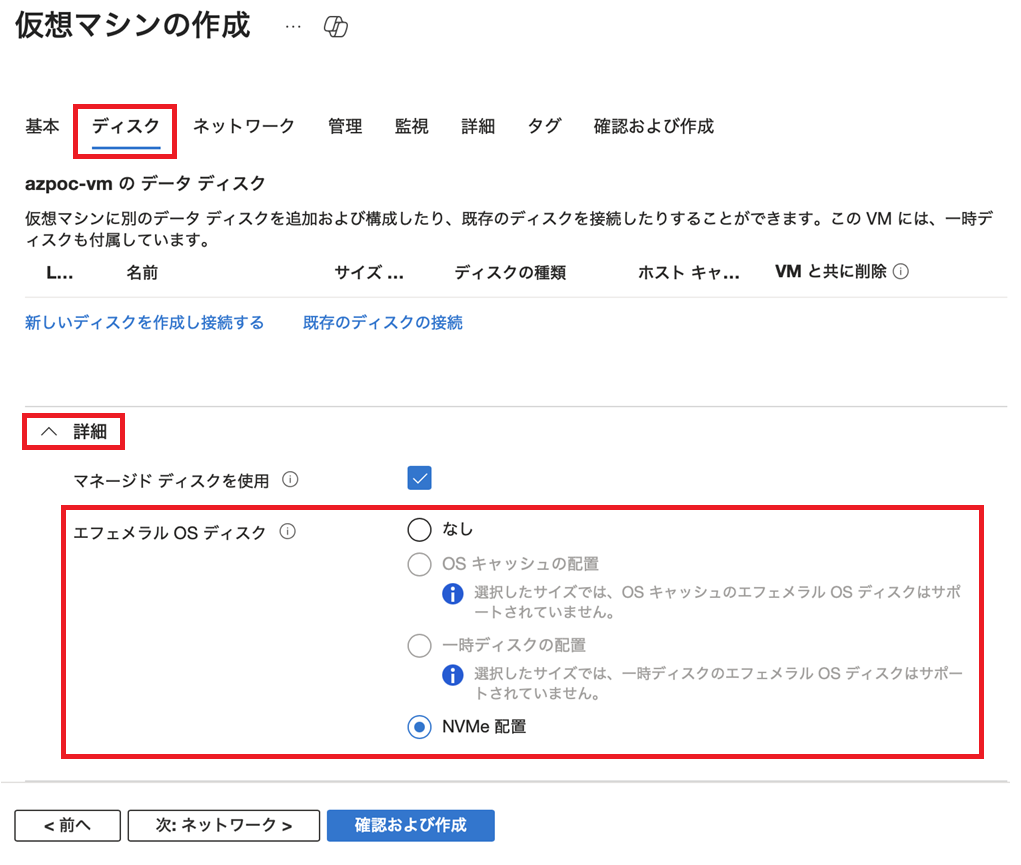Image resolution: width=1021 pixels, height=865 pixels.
Task: Select the NVMe 配置 radio button
Action: (419, 726)
